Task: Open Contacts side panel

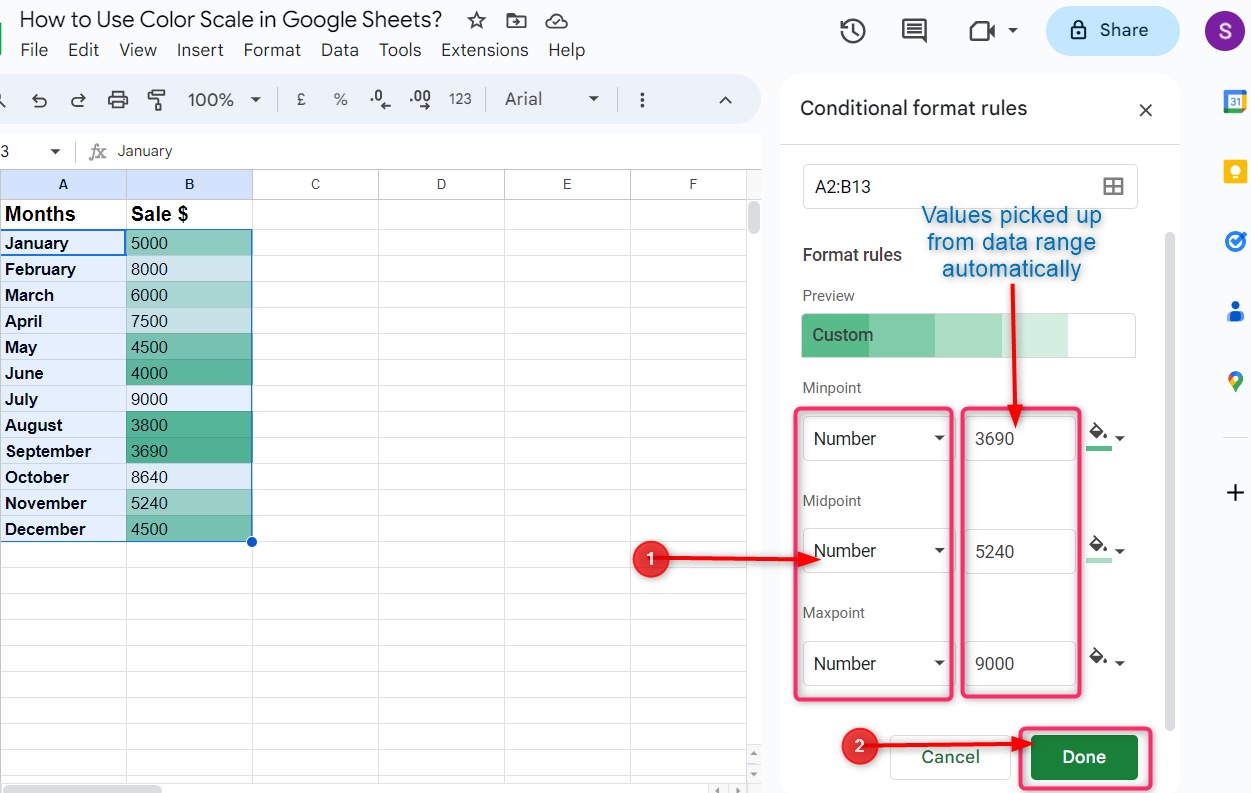Action: click(1235, 311)
